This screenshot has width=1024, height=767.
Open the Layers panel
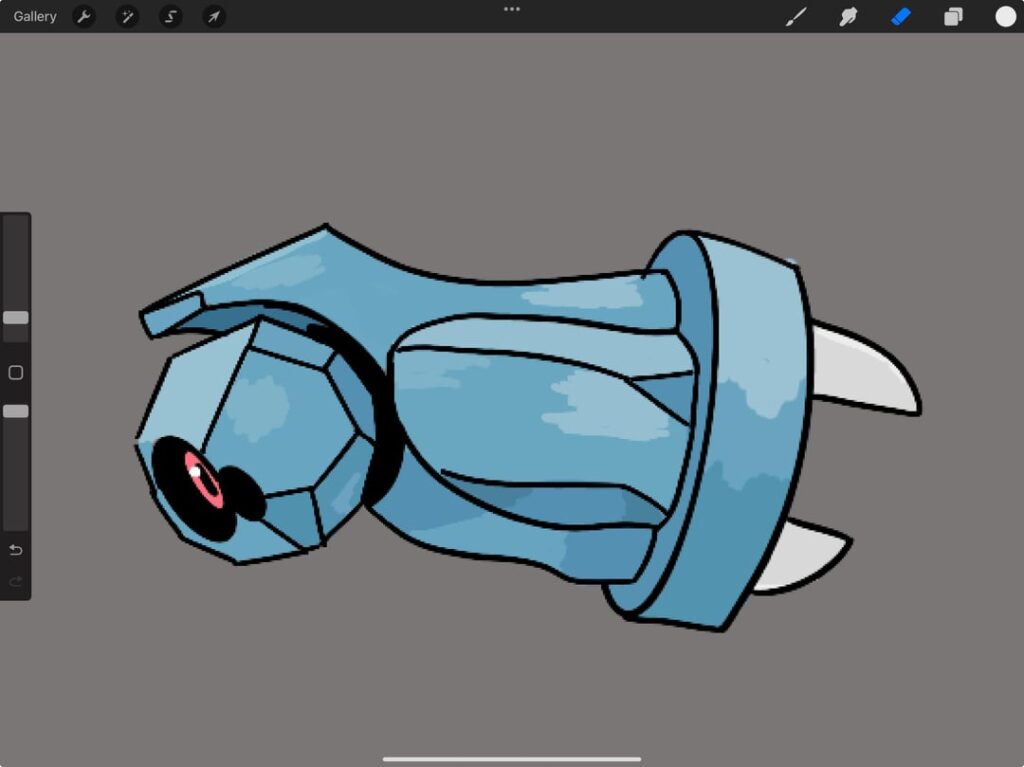click(953, 16)
